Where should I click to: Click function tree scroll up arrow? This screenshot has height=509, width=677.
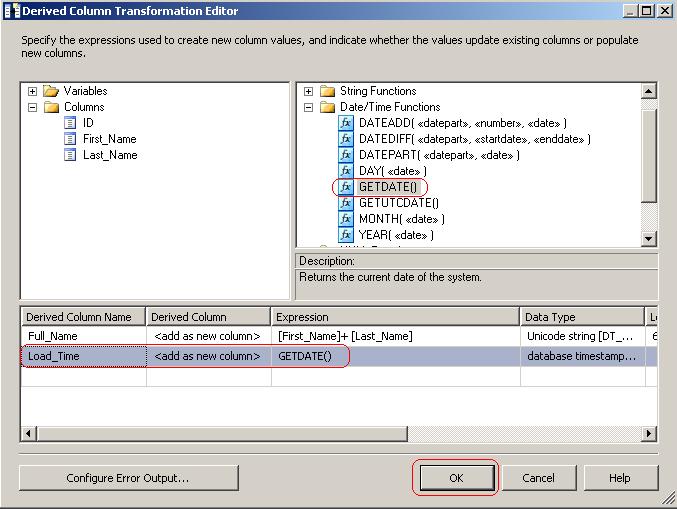649,91
